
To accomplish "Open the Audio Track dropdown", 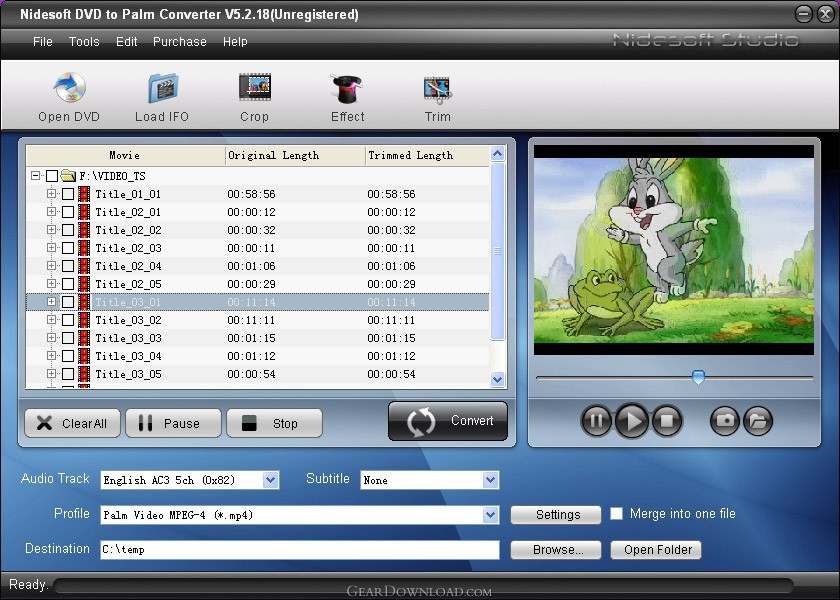I will pos(271,480).
